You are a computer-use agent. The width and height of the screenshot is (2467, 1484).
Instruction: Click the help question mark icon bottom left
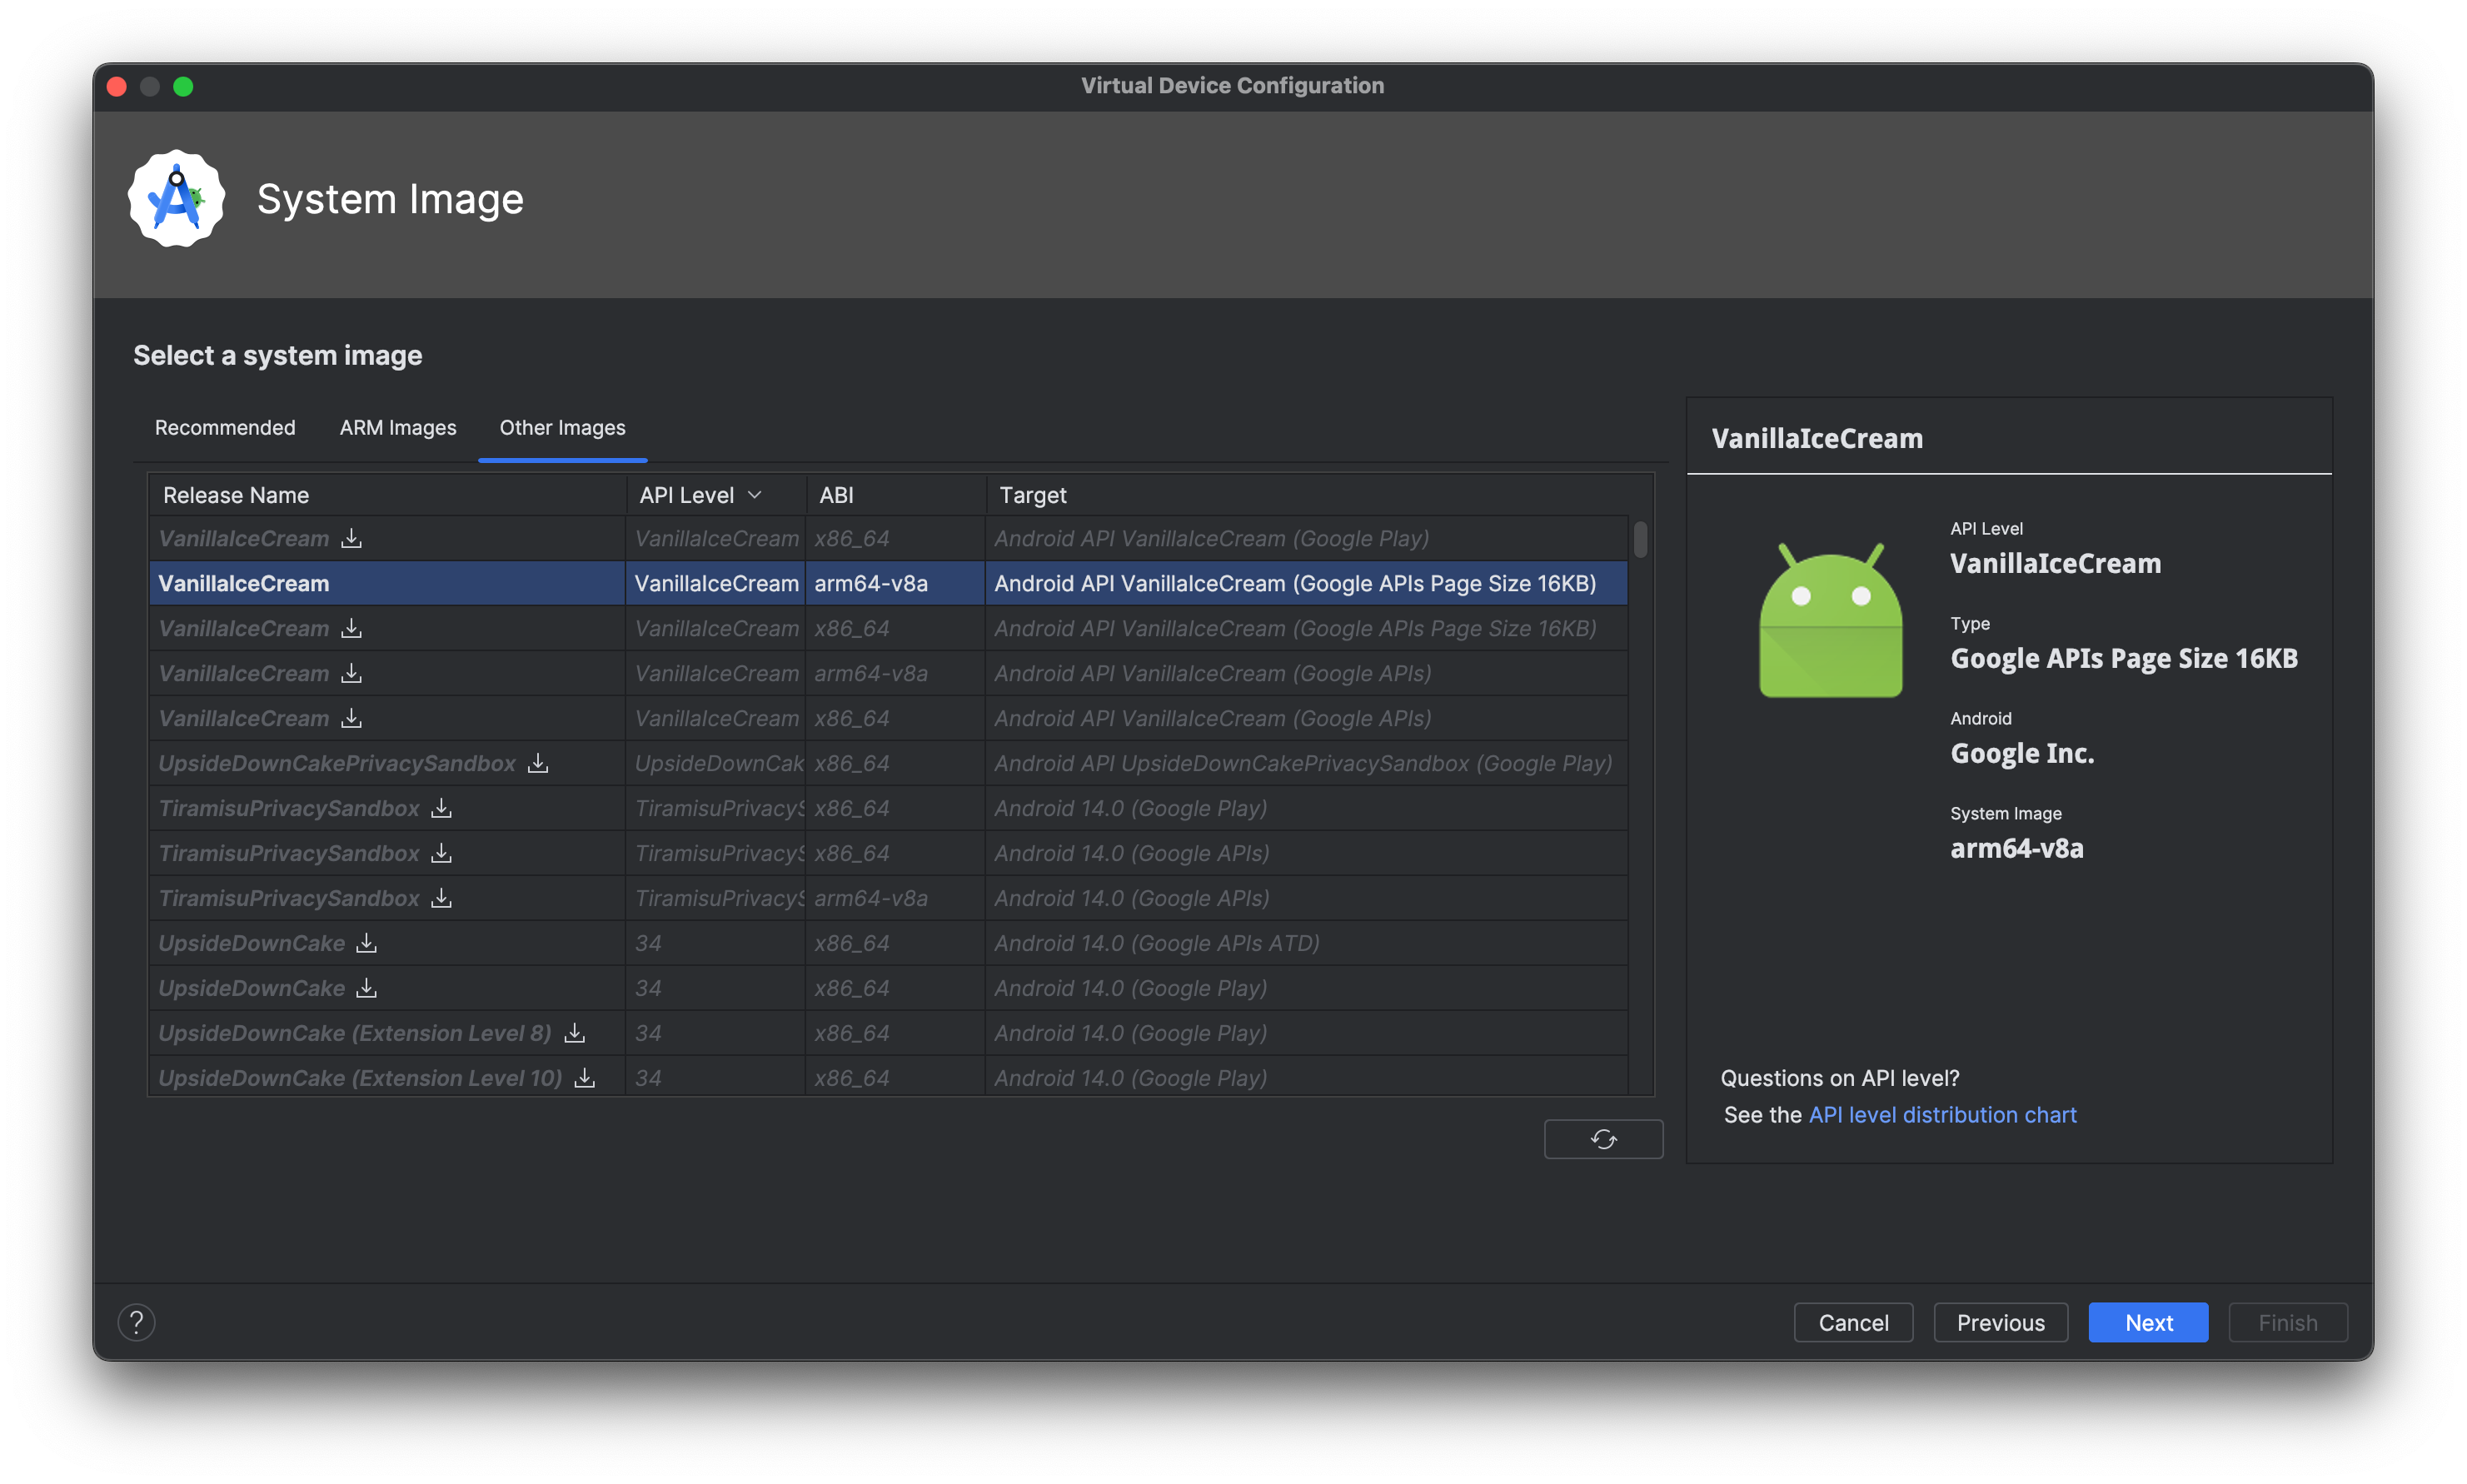click(x=137, y=1322)
